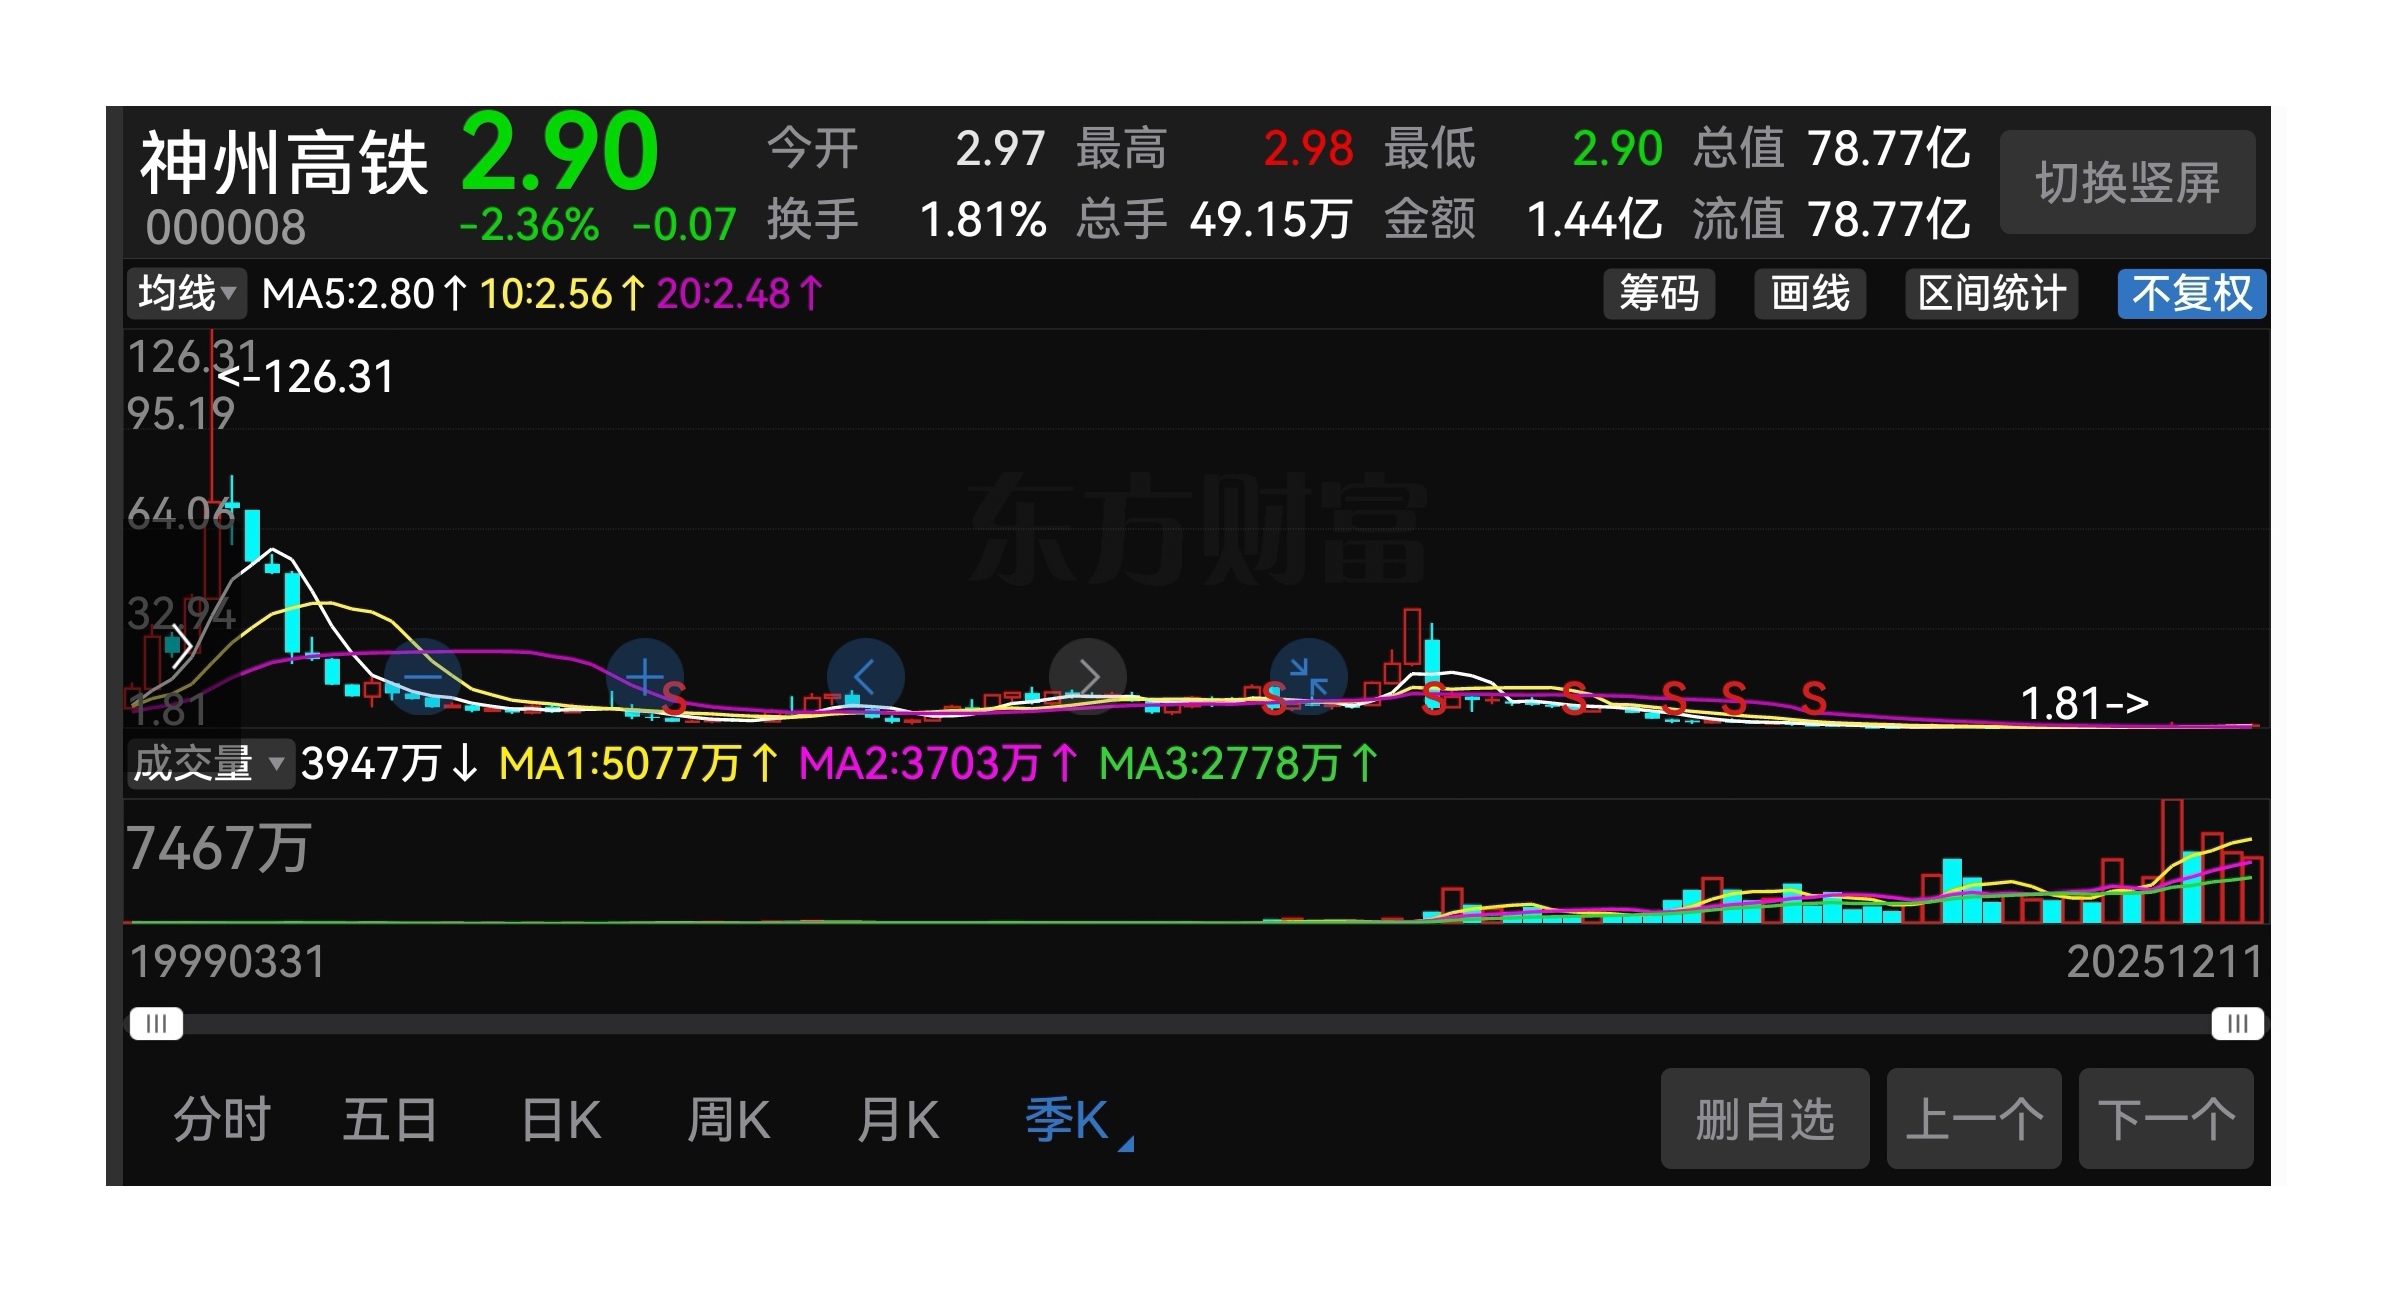Click the zoom in plus chart icon
Viewport: 2393px width, 1292px height.
[645, 677]
